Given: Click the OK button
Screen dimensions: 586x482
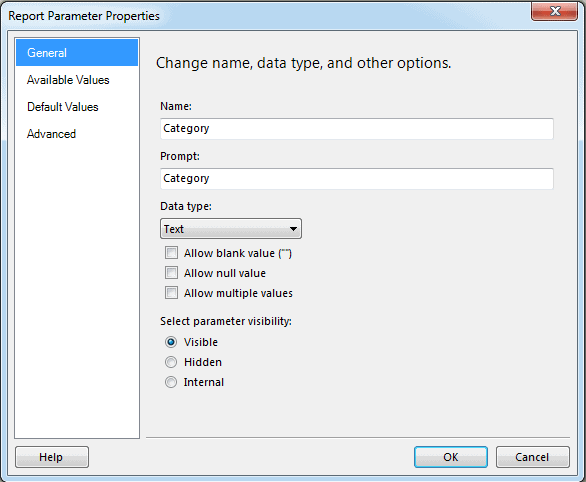Looking at the screenshot, I should click(451, 457).
